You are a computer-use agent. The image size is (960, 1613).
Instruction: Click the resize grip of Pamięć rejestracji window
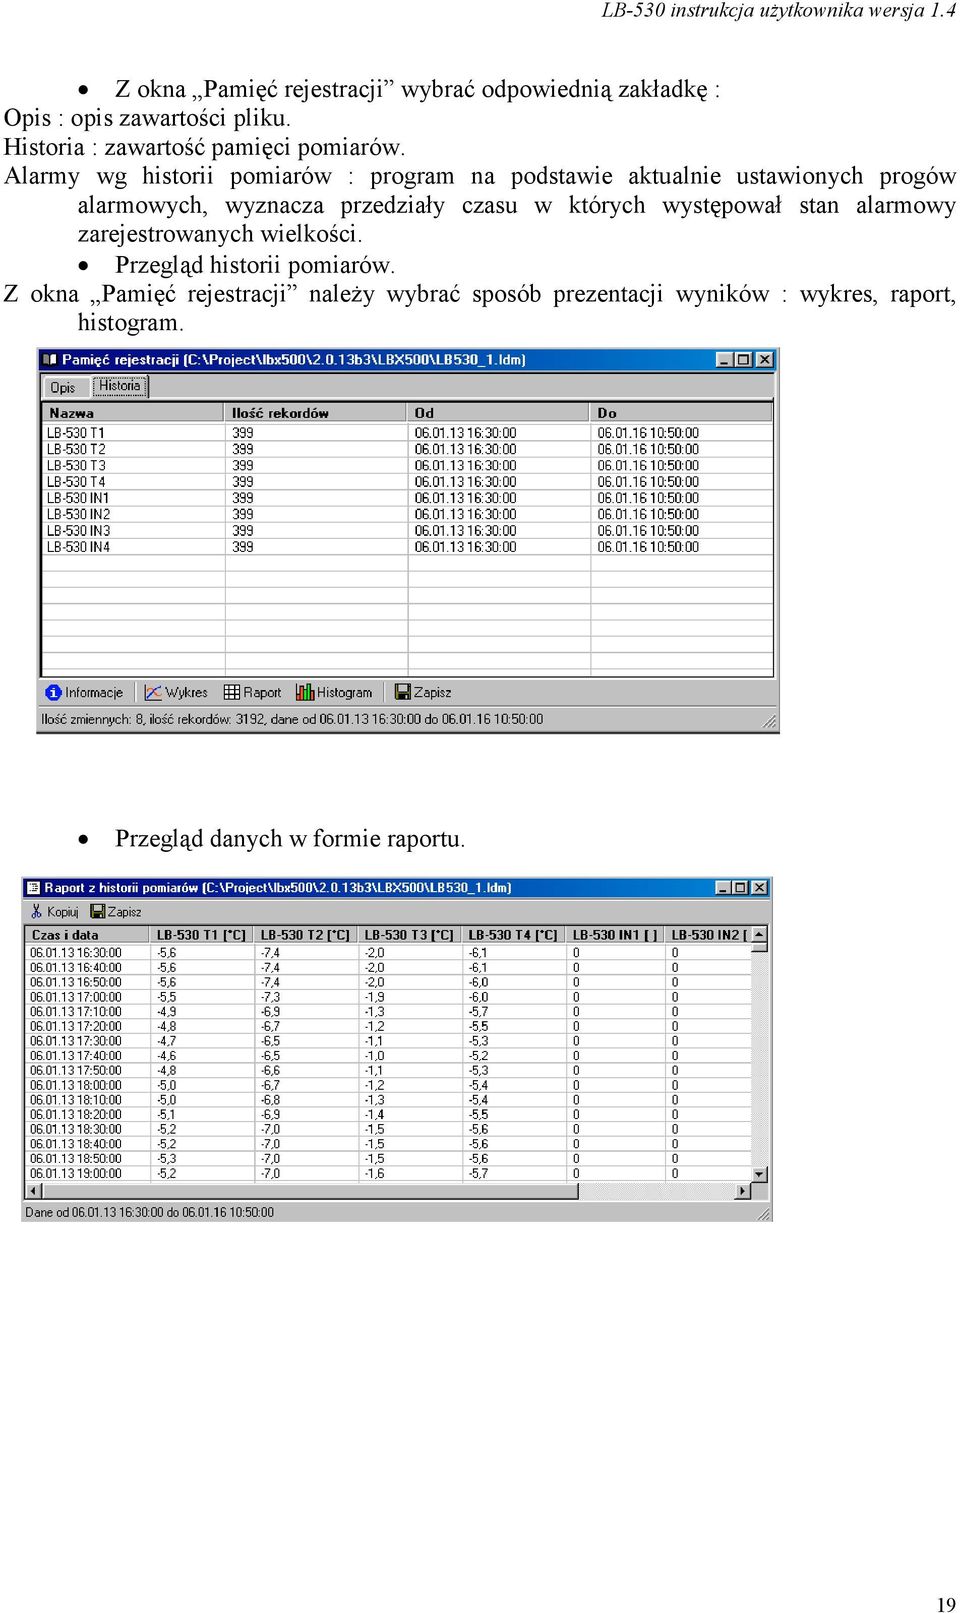tap(769, 721)
